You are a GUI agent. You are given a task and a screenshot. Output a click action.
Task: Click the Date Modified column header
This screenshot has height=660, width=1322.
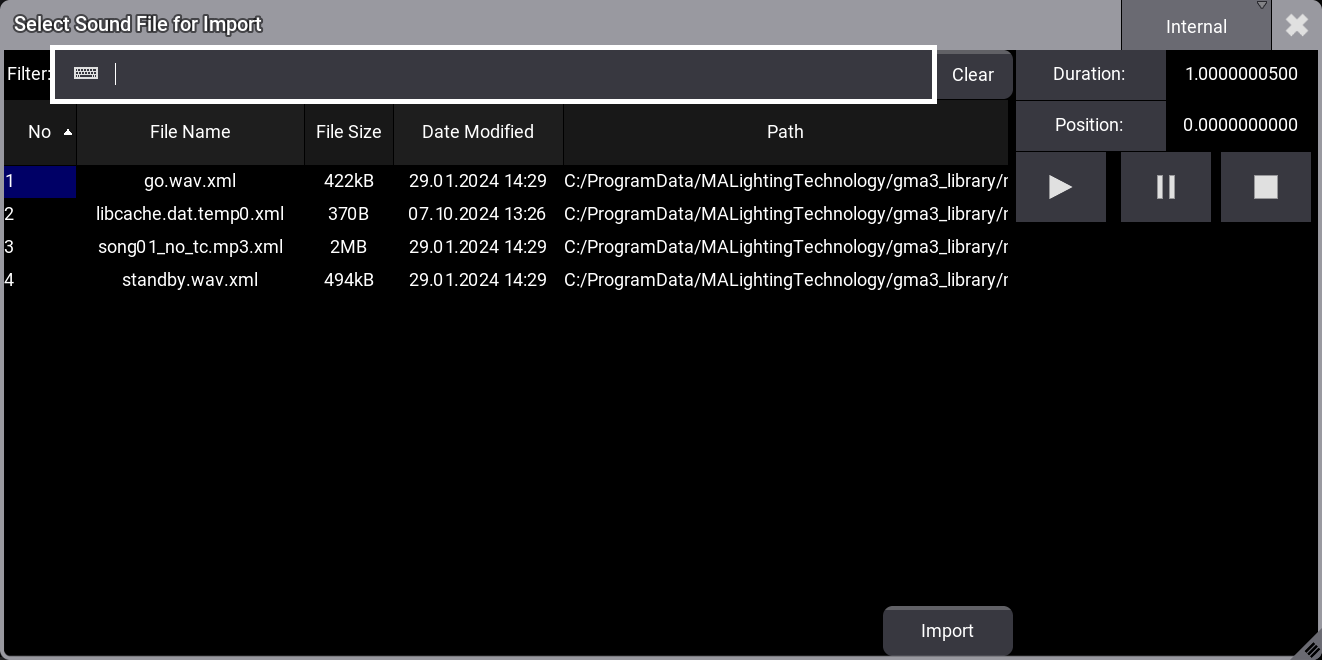click(478, 131)
